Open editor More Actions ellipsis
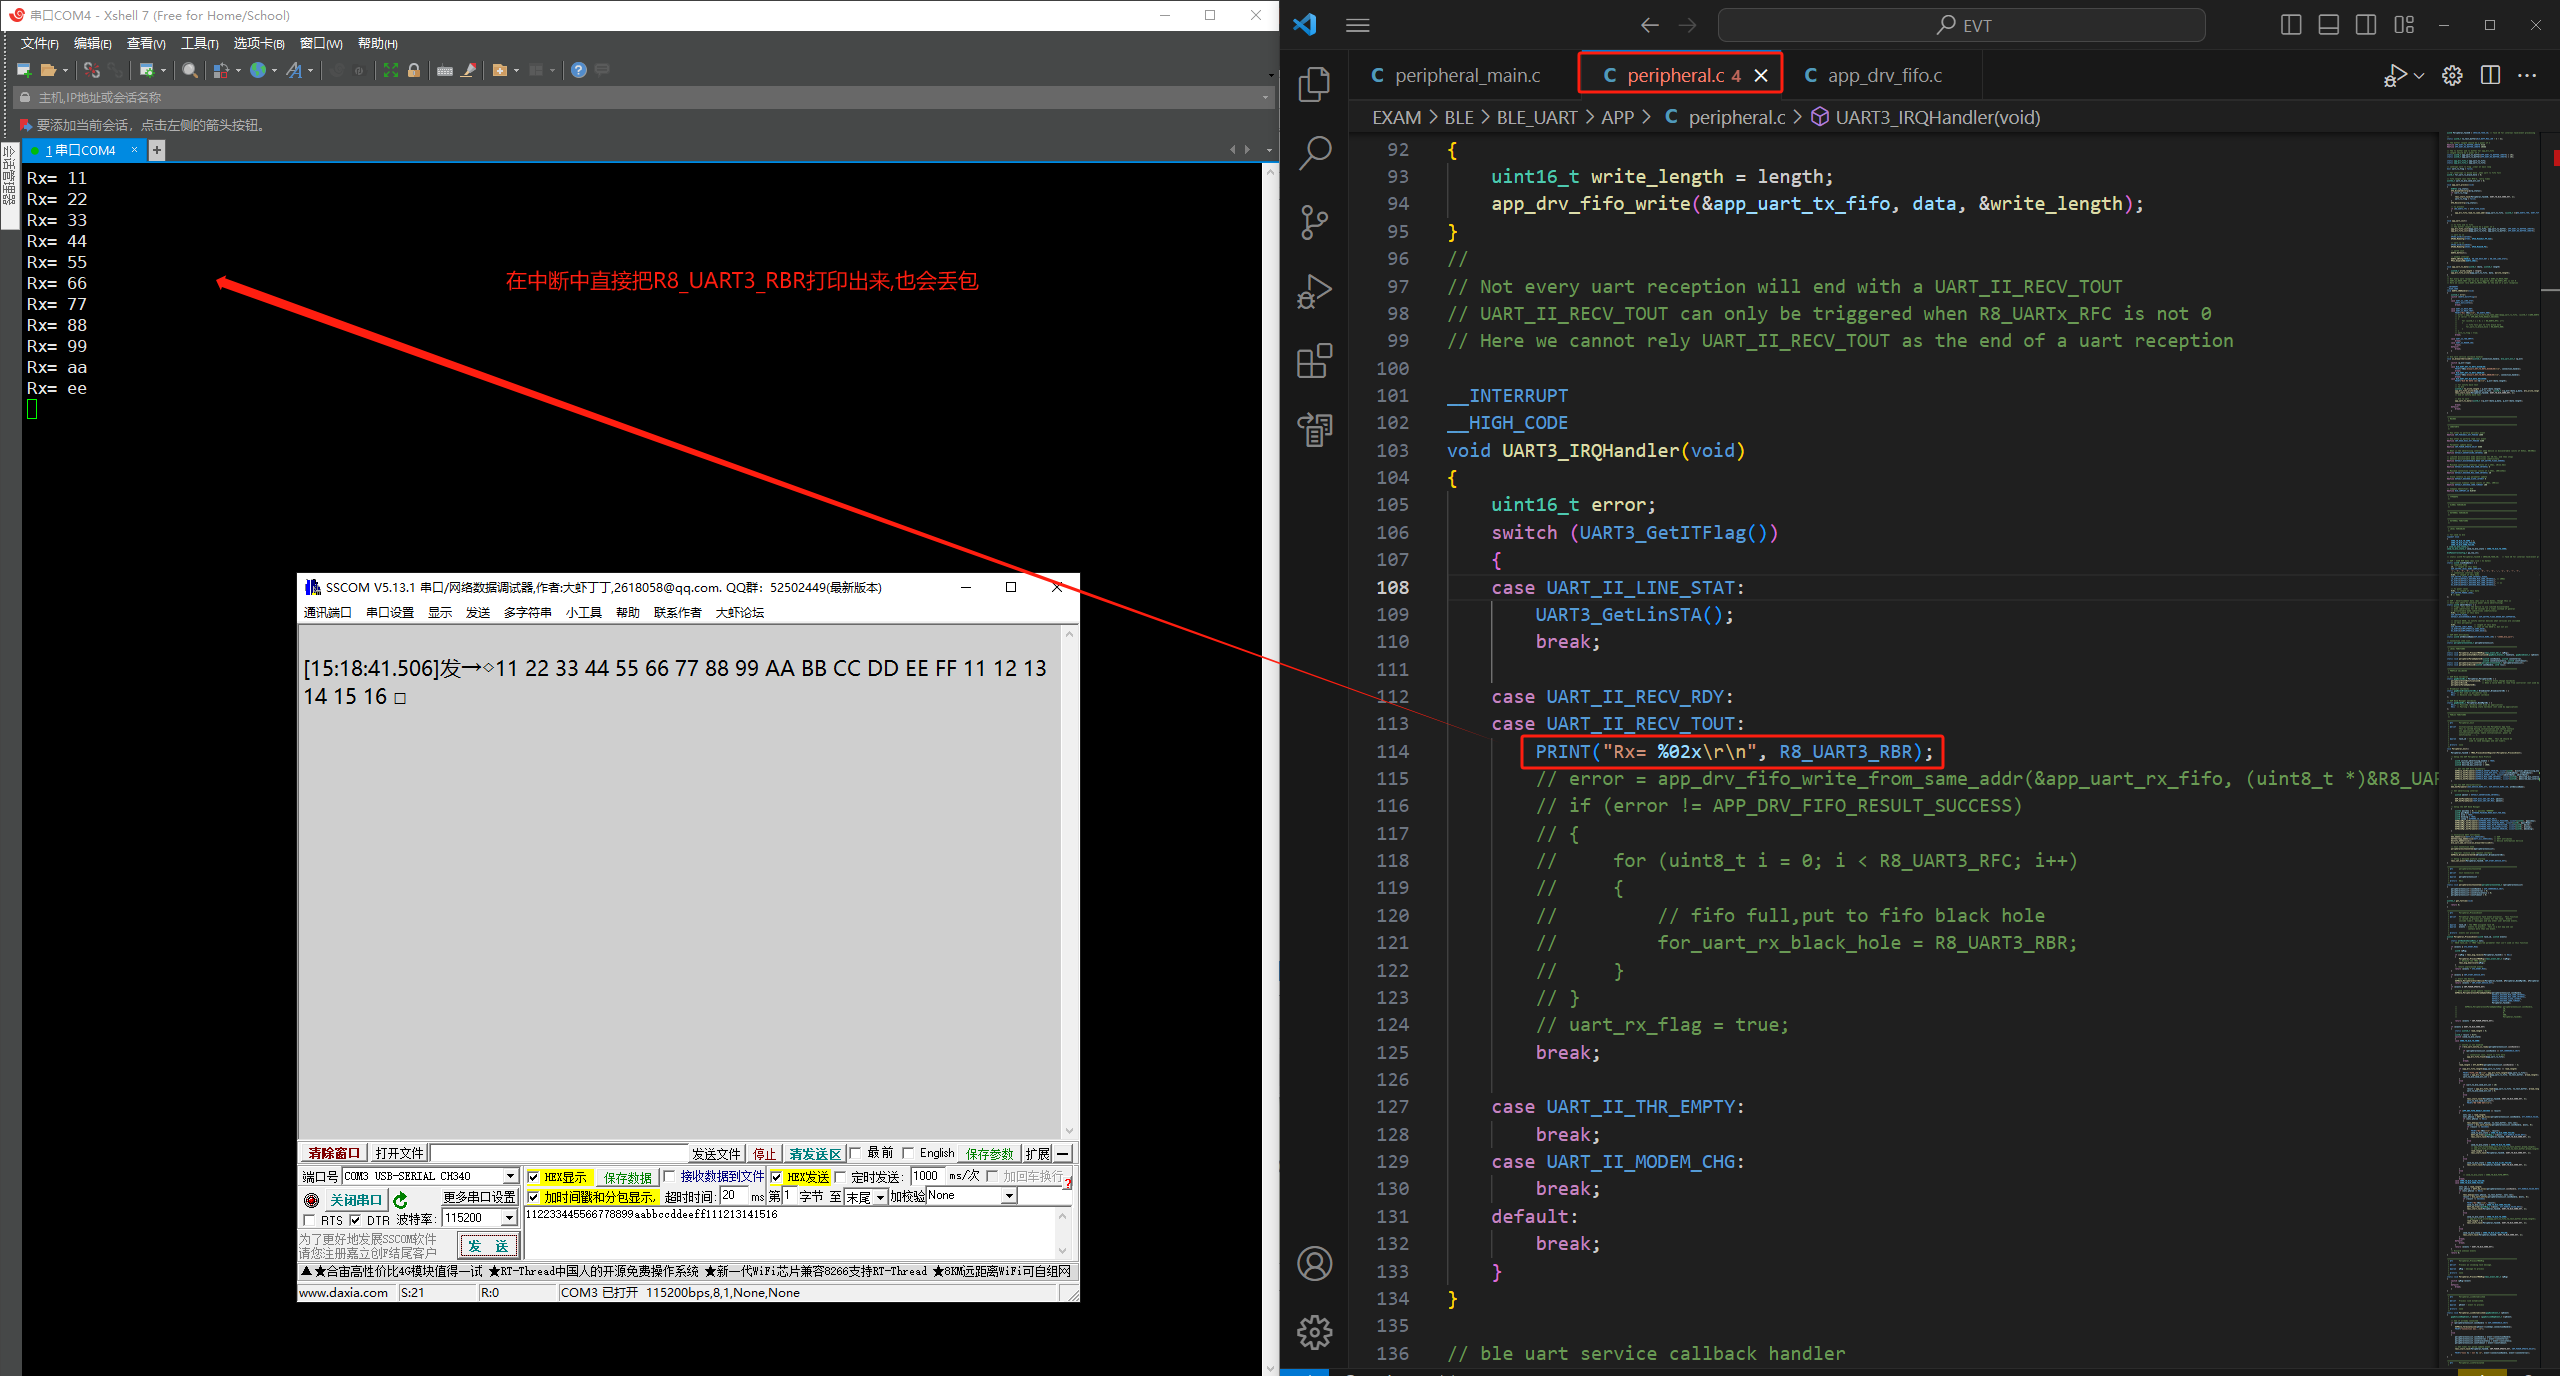 pyautogui.click(x=2527, y=75)
